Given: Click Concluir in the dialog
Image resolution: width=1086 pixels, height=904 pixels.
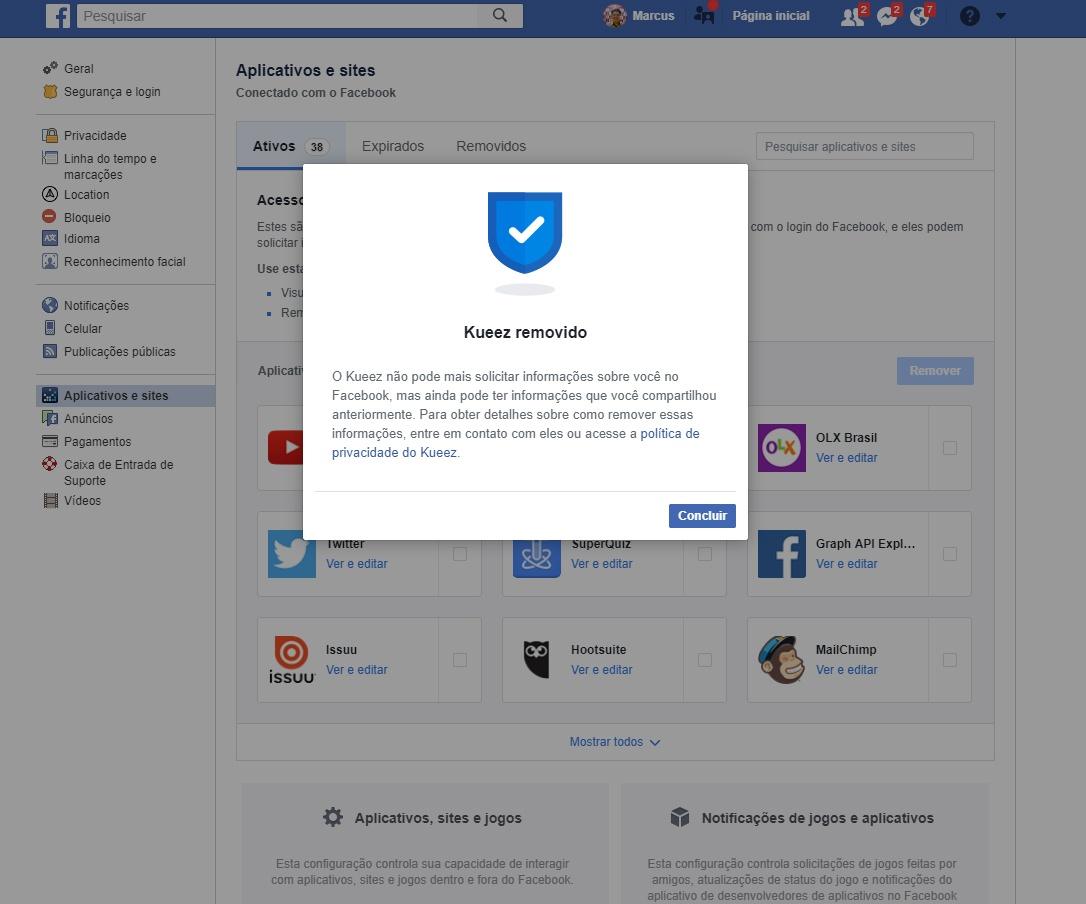Looking at the screenshot, I should (702, 515).
